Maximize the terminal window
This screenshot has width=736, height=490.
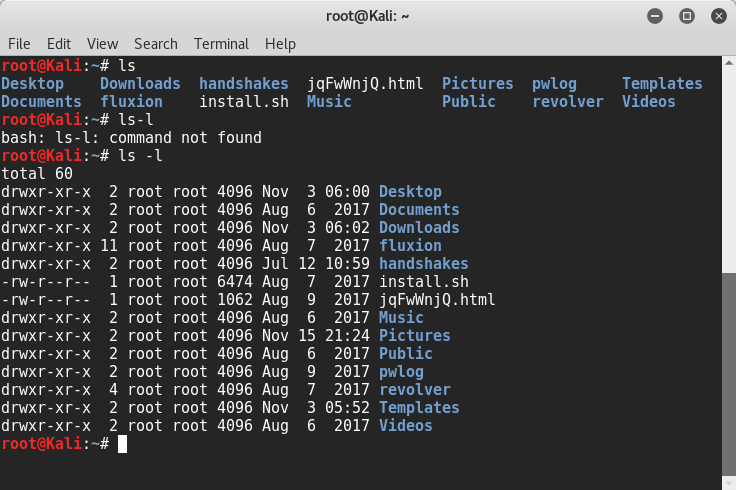(687, 16)
